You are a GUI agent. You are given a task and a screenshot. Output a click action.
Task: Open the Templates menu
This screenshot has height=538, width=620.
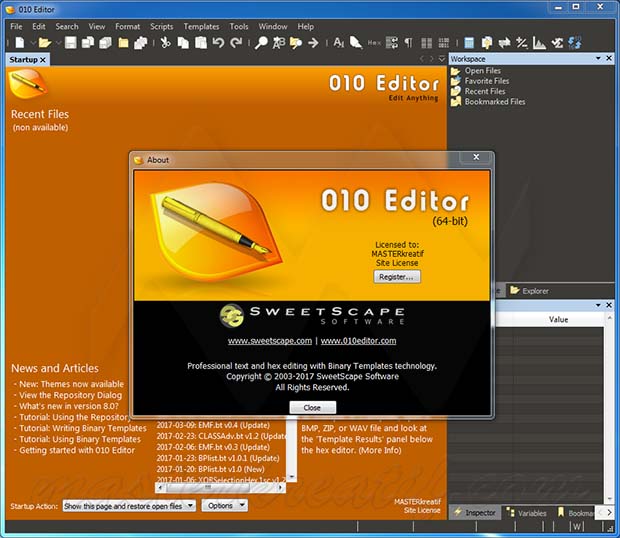(201, 26)
